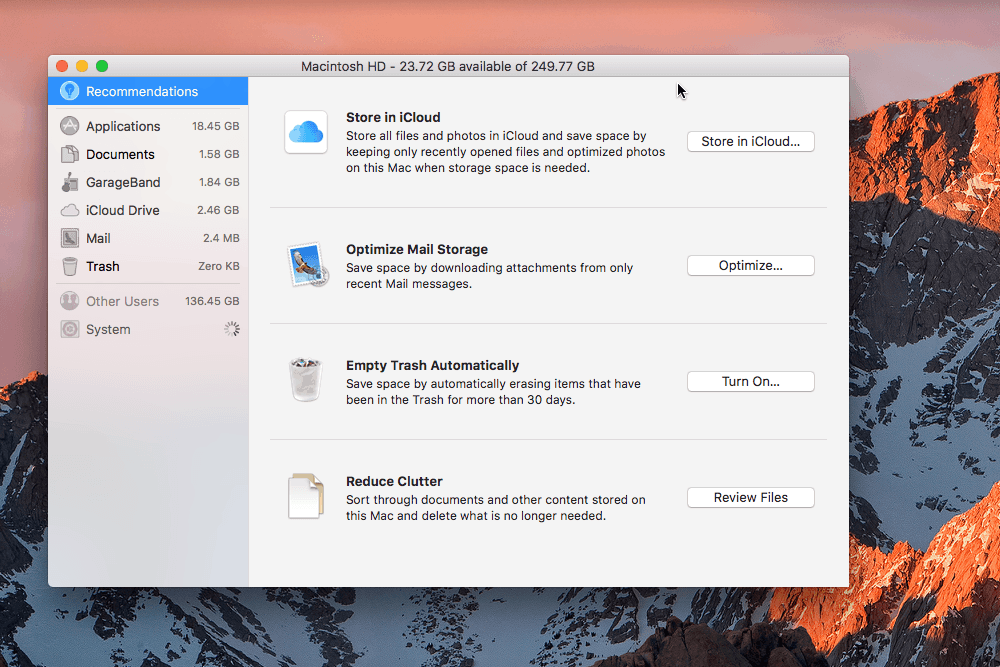Enable automatic Trash emptying via Turn On
1000x667 pixels.
point(750,381)
